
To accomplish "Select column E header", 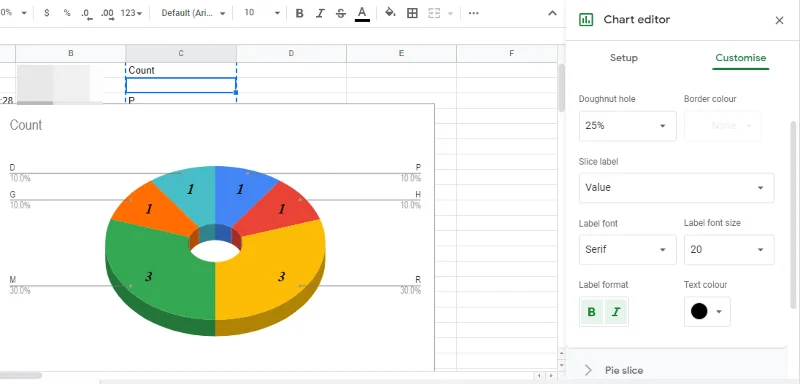I will coord(402,53).
